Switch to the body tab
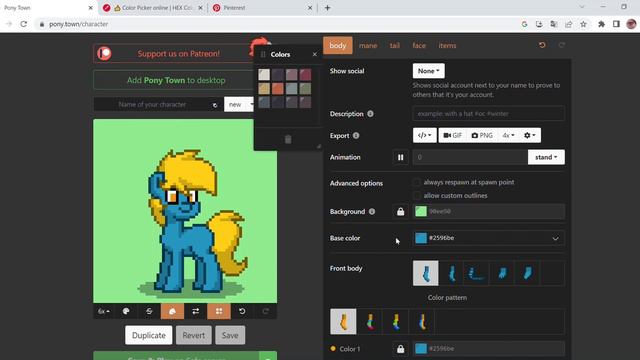This screenshot has height=360, width=640. pyautogui.click(x=338, y=45)
